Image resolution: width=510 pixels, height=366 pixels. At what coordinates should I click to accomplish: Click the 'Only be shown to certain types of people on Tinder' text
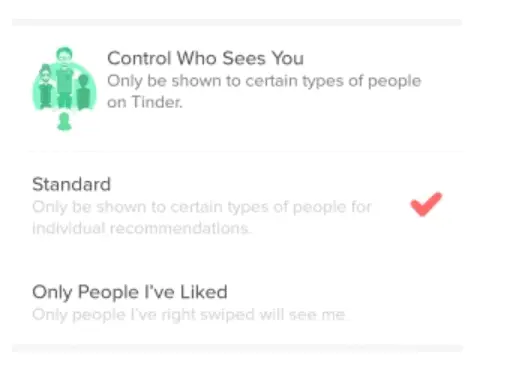pyautogui.click(x=264, y=91)
